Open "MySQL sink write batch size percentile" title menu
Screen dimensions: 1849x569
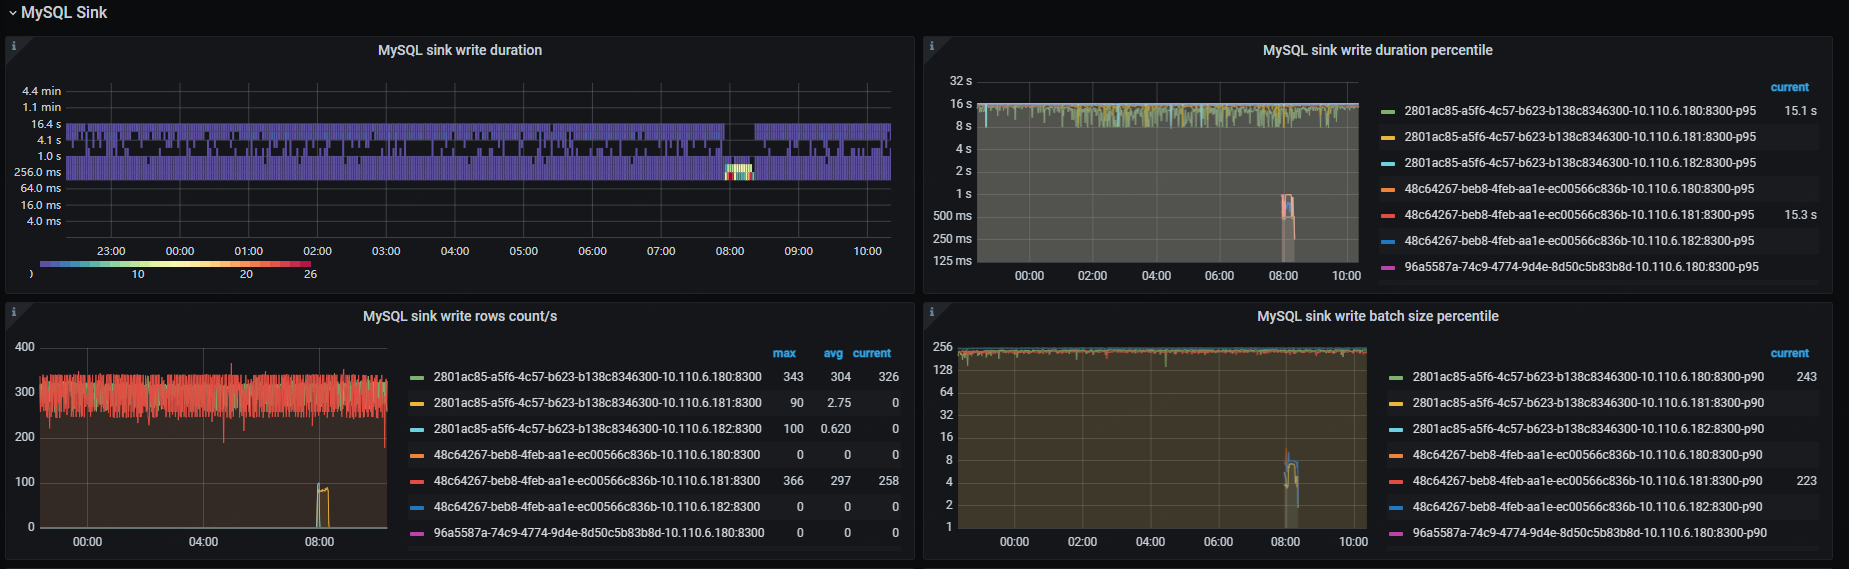pos(1377,316)
